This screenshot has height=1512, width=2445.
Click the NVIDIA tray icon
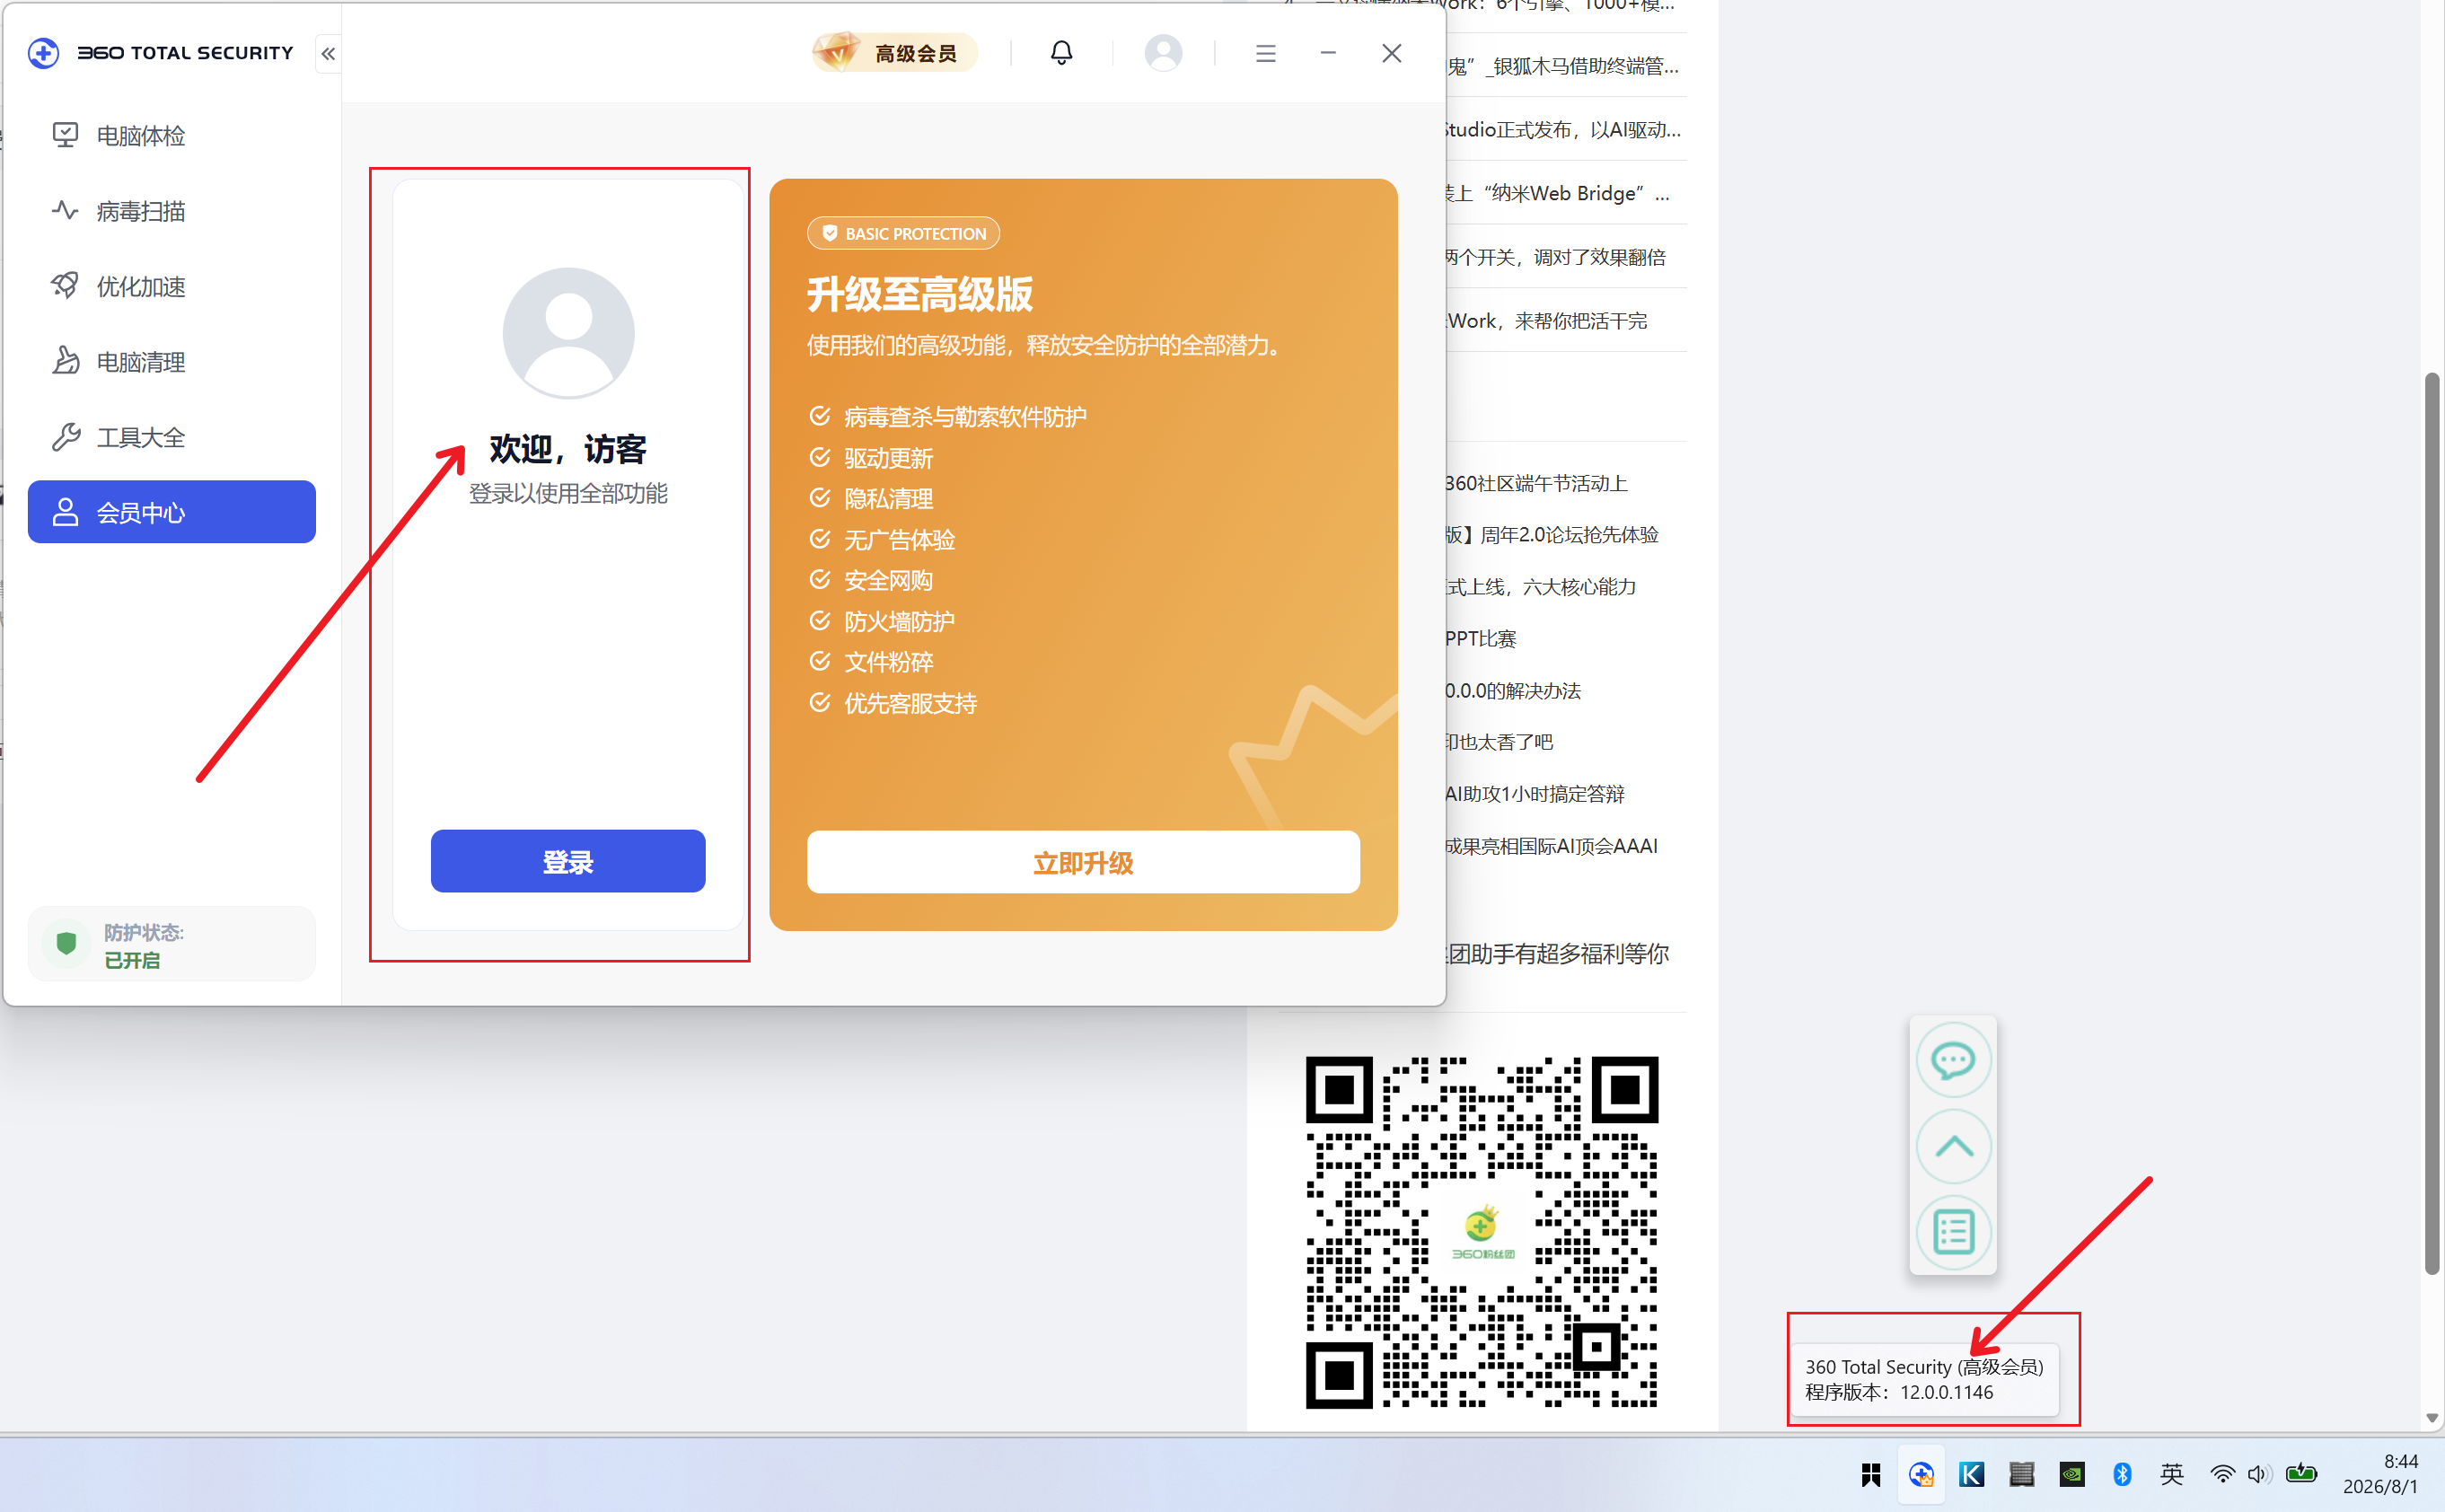click(2071, 1475)
